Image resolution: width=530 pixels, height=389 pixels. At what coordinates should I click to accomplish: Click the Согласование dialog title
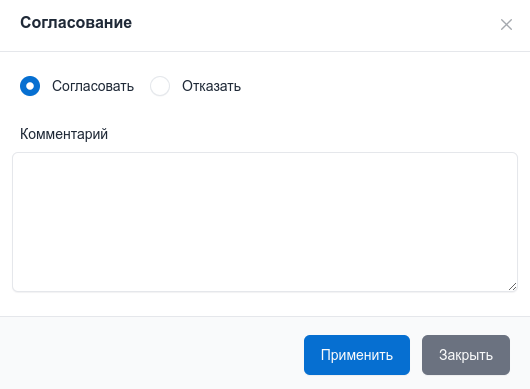[76, 23]
